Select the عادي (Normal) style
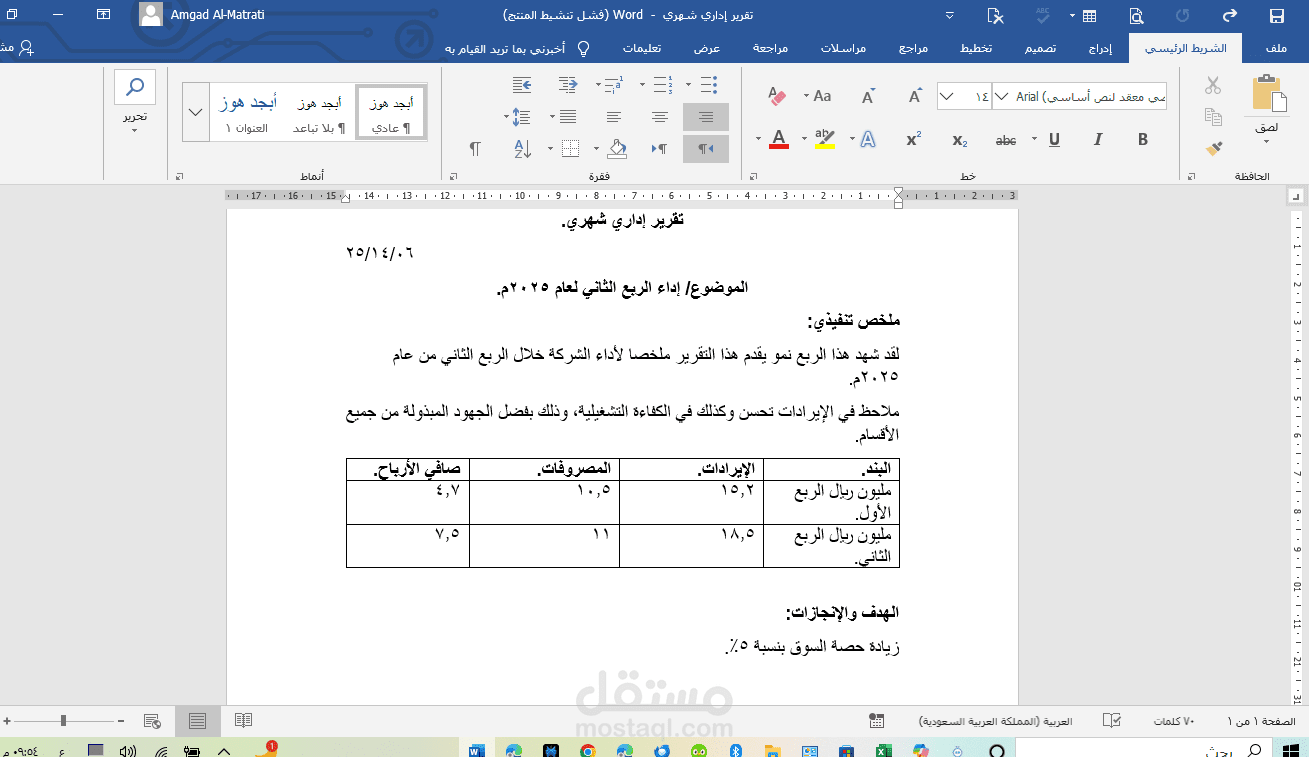 click(391, 112)
